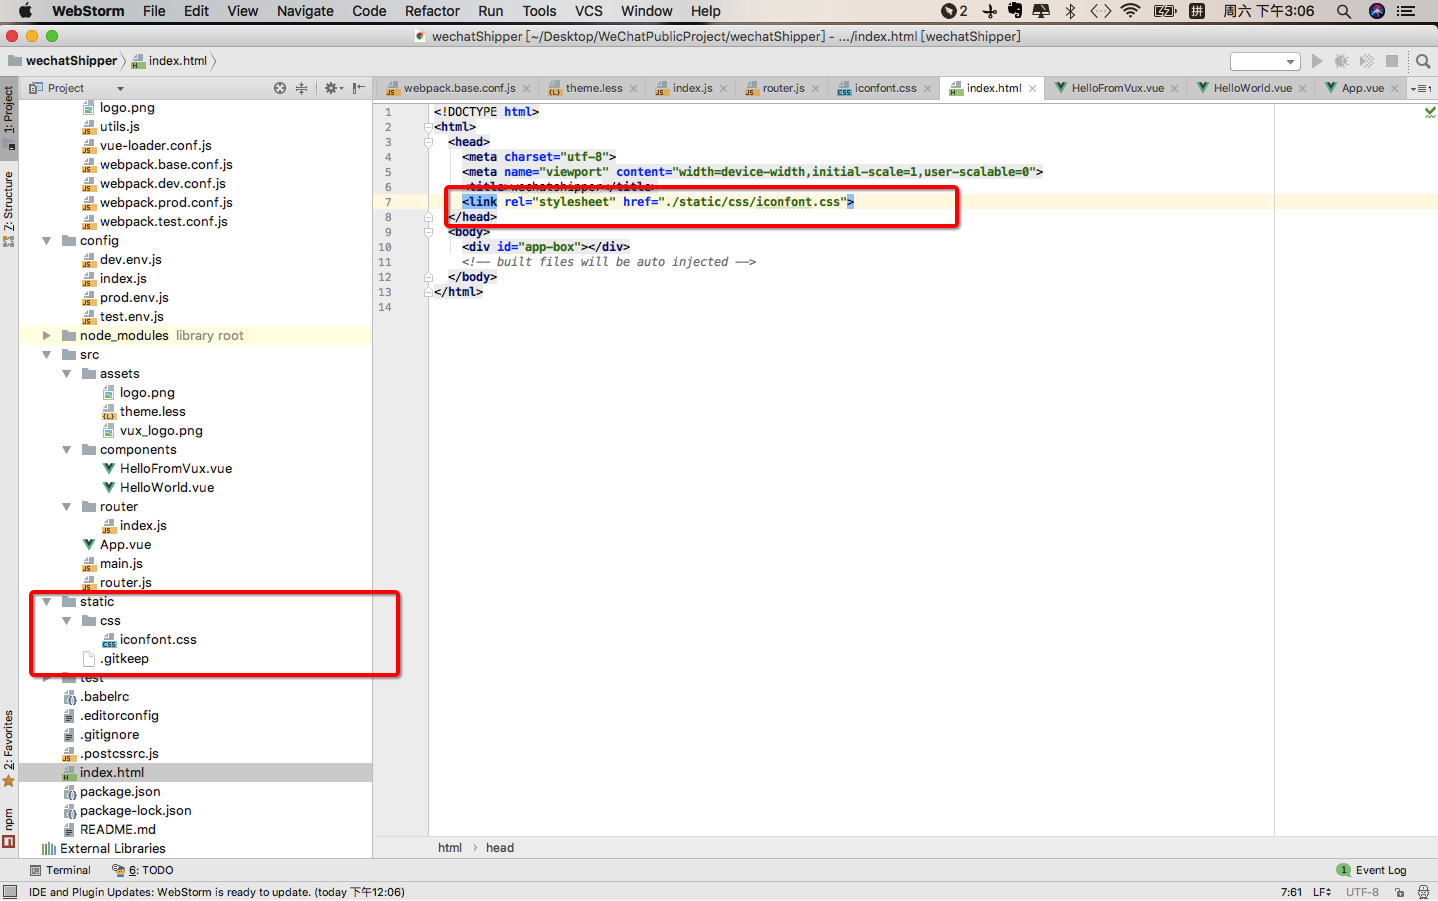The height and width of the screenshot is (901, 1438).
Task: Select webpack.prod.conf.js in the project tree
Action: point(166,203)
